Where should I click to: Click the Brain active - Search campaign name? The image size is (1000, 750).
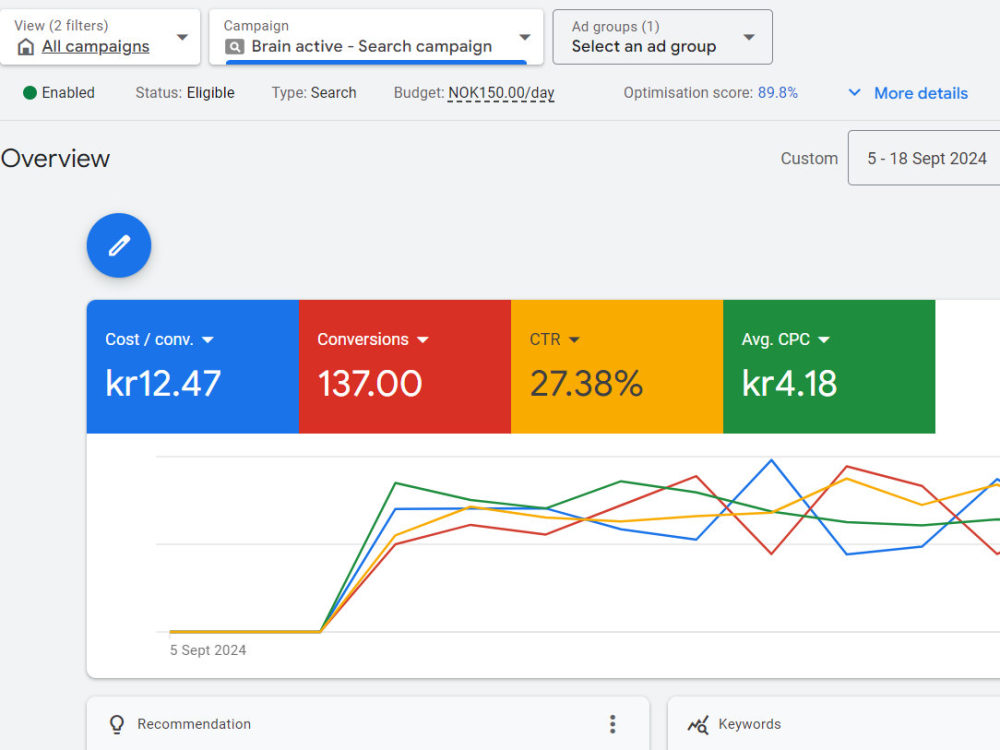point(372,47)
